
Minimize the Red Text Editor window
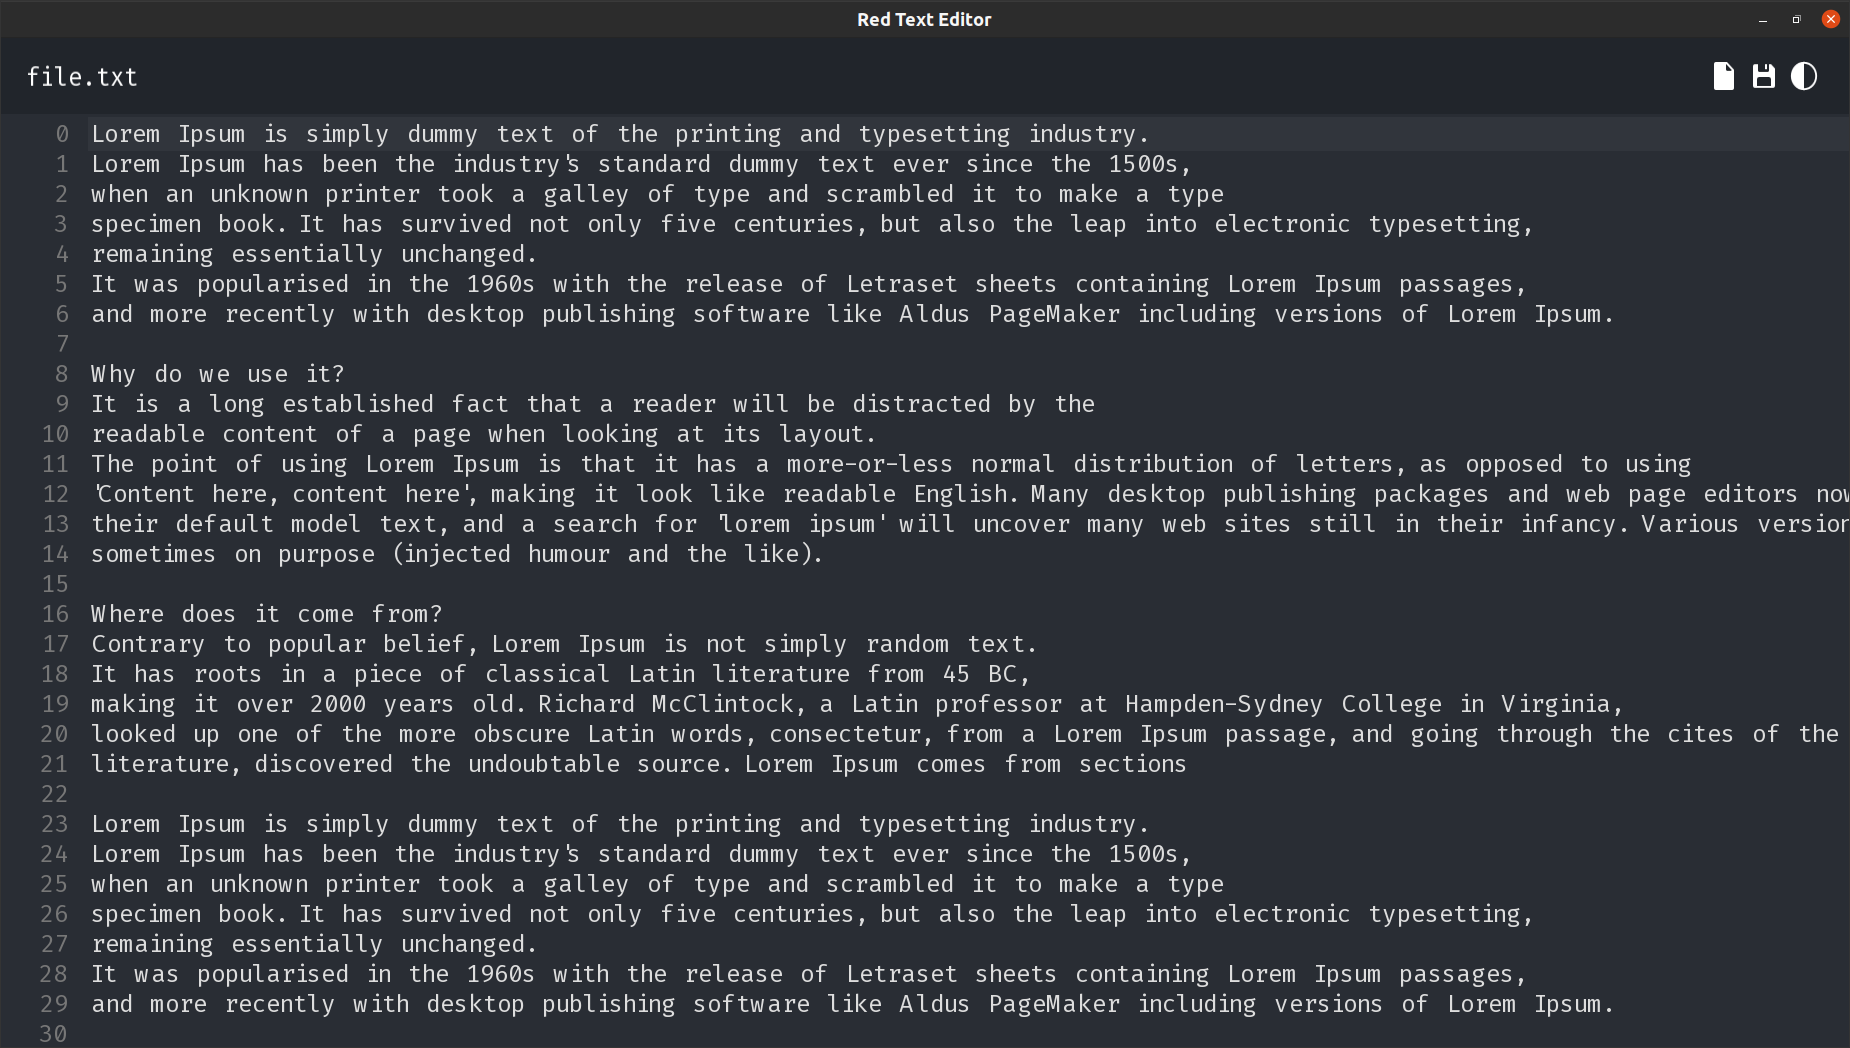pyautogui.click(x=1763, y=19)
